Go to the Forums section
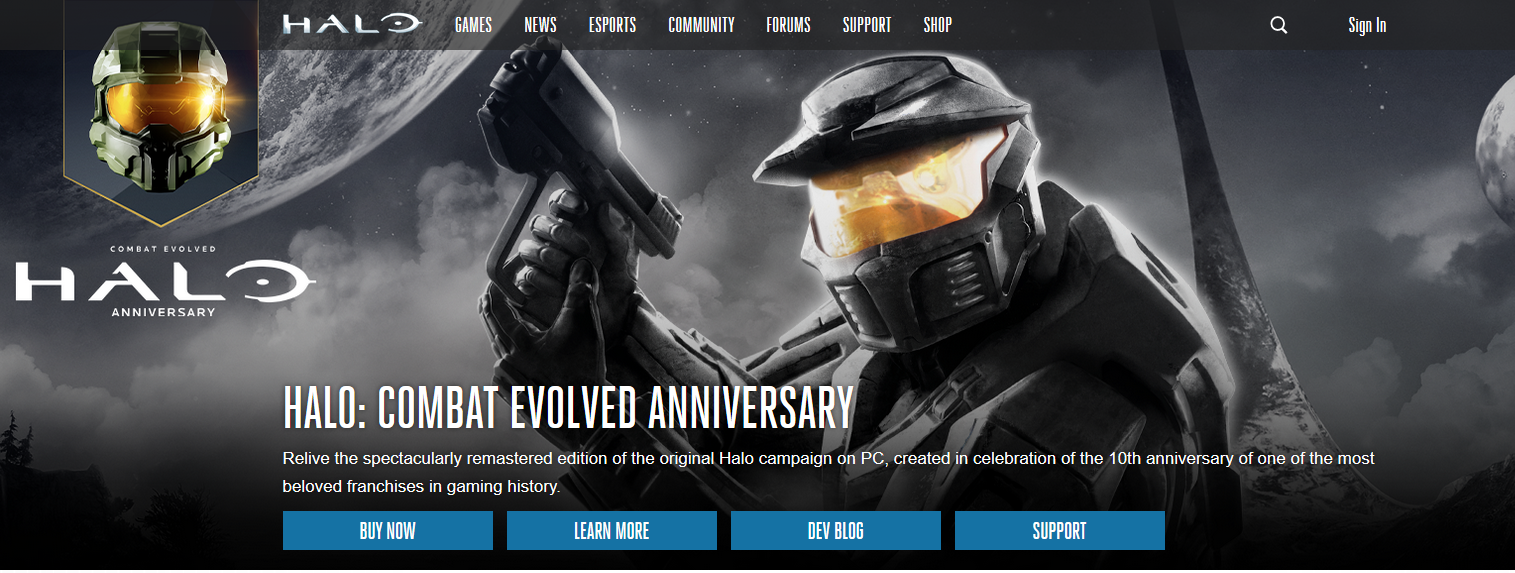 pyautogui.click(x=788, y=25)
